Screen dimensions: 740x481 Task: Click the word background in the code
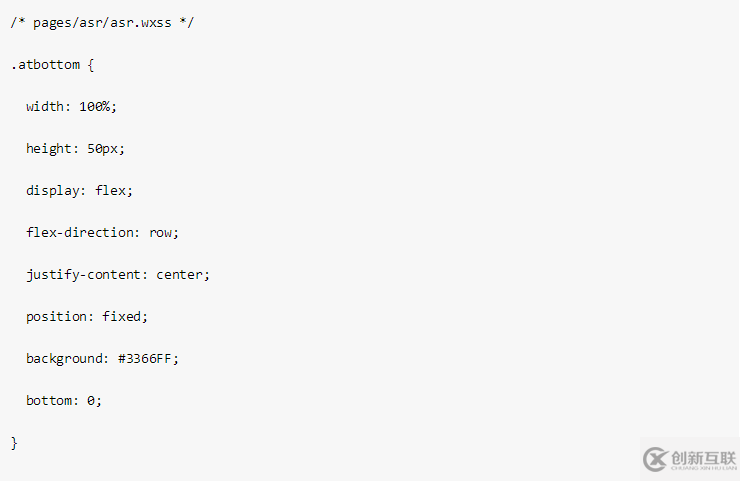pyautogui.click(x=64, y=359)
